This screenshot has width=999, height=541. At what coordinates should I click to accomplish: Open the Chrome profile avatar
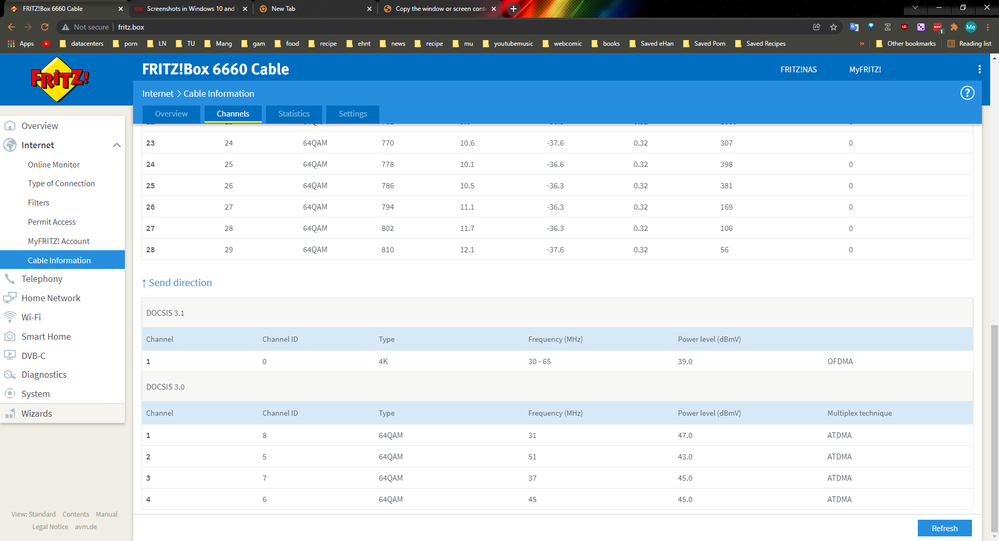point(970,27)
